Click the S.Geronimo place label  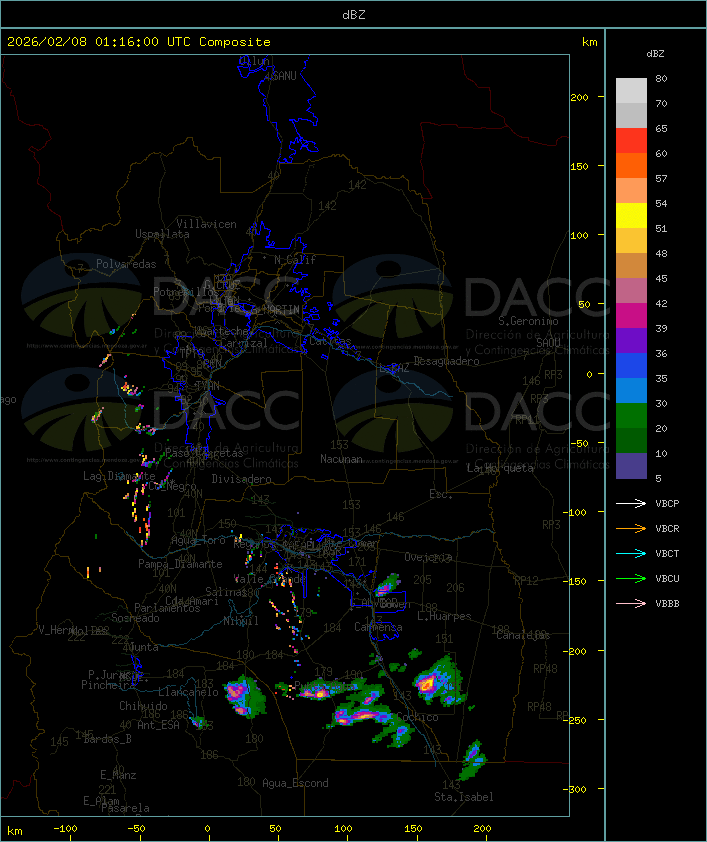[528, 321]
